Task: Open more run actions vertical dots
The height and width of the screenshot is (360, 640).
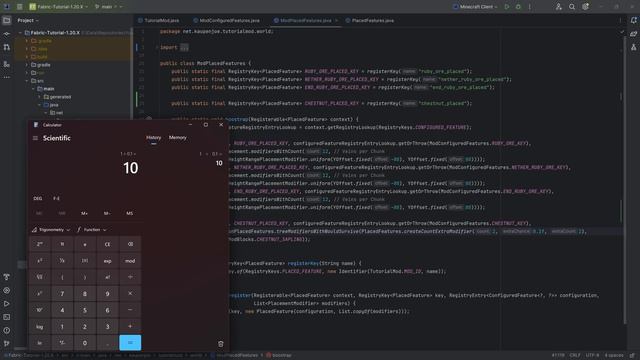Action: (529, 7)
